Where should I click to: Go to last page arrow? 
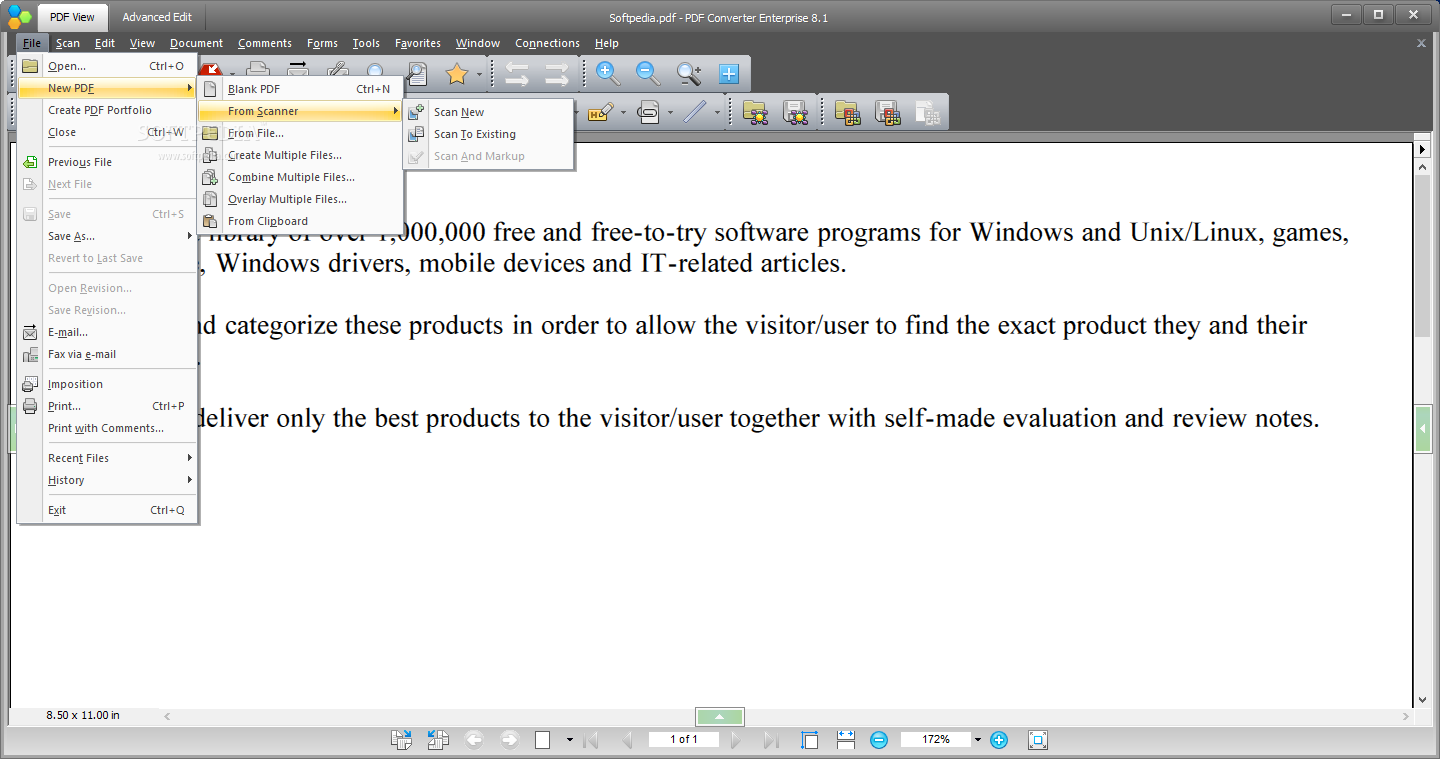pos(771,740)
